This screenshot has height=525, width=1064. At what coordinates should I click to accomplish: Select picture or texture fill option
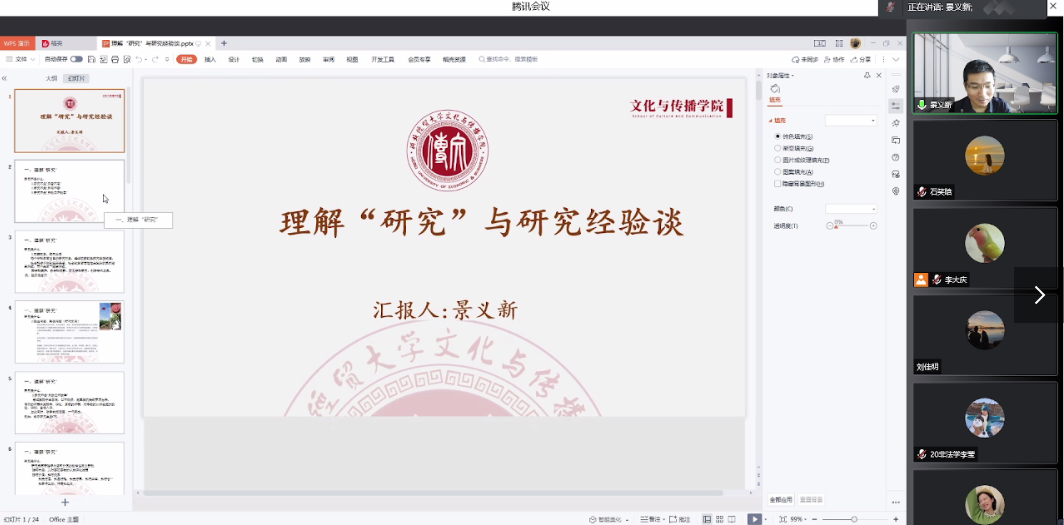777,160
